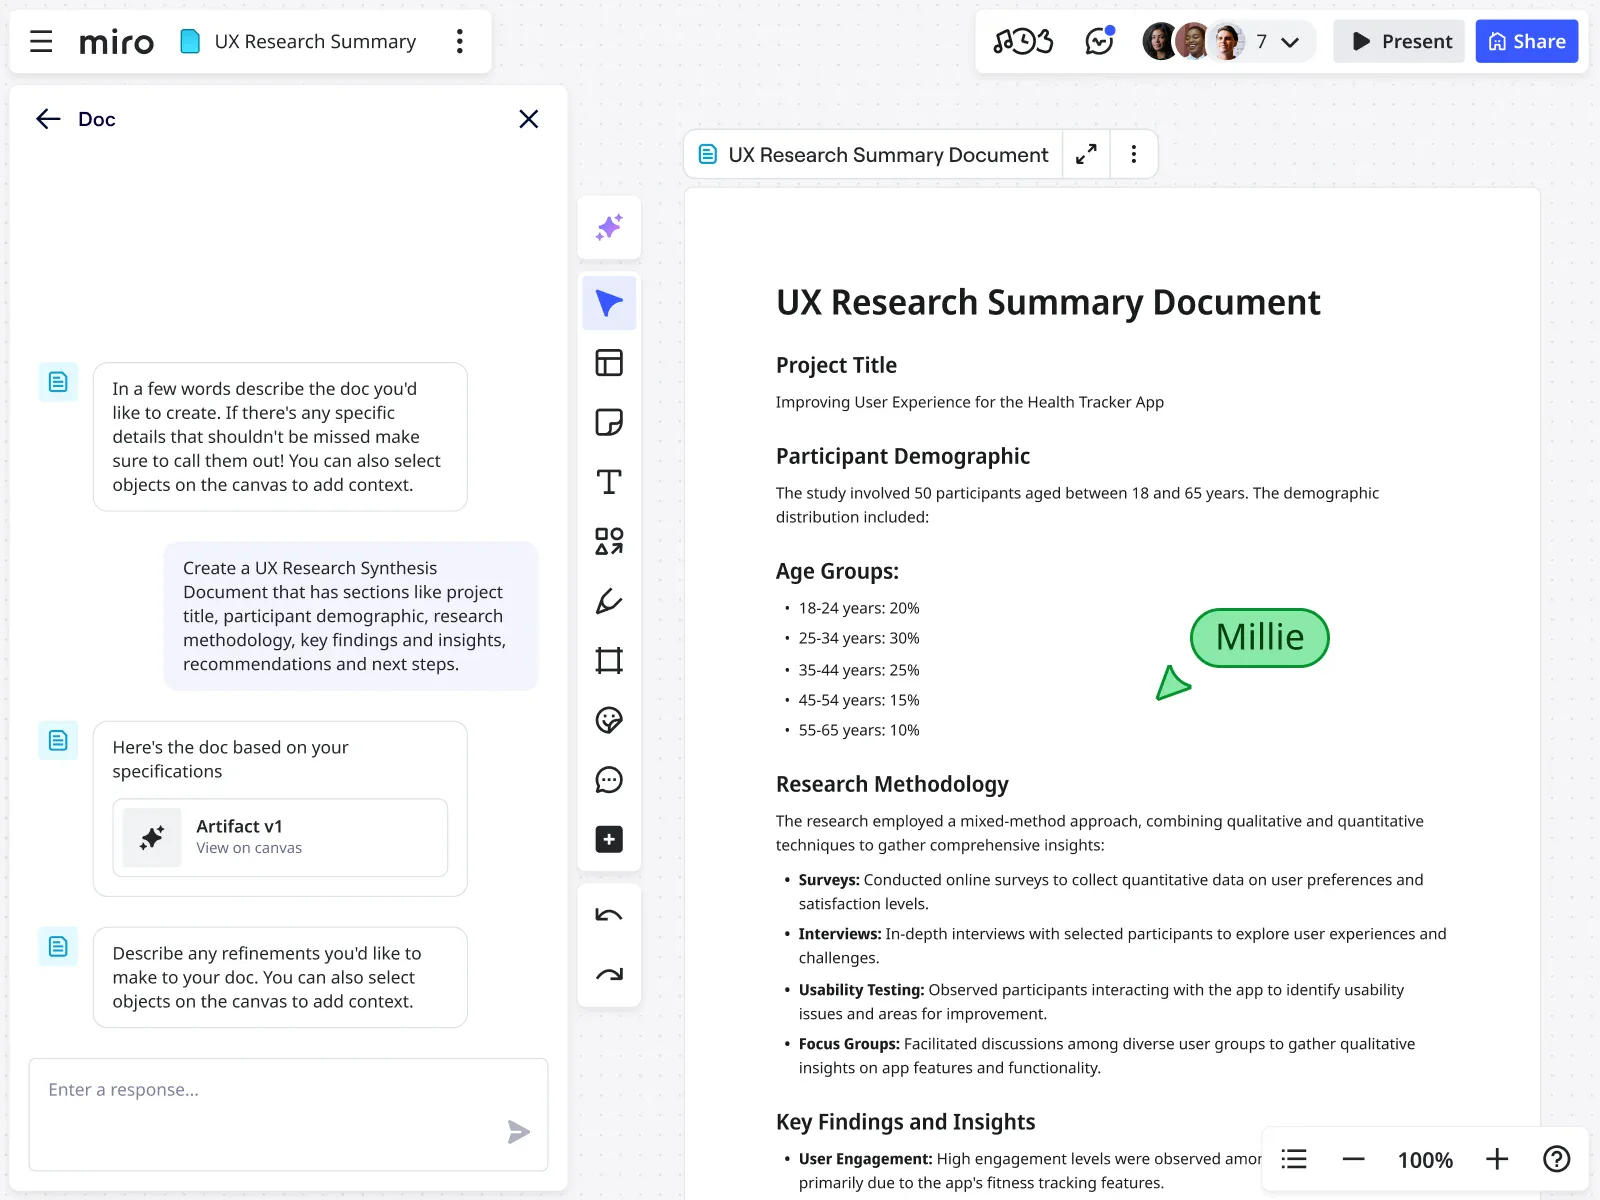This screenshot has height=1200, width=1600.
Task: Open the Comment tool
Action: point(609,780)
